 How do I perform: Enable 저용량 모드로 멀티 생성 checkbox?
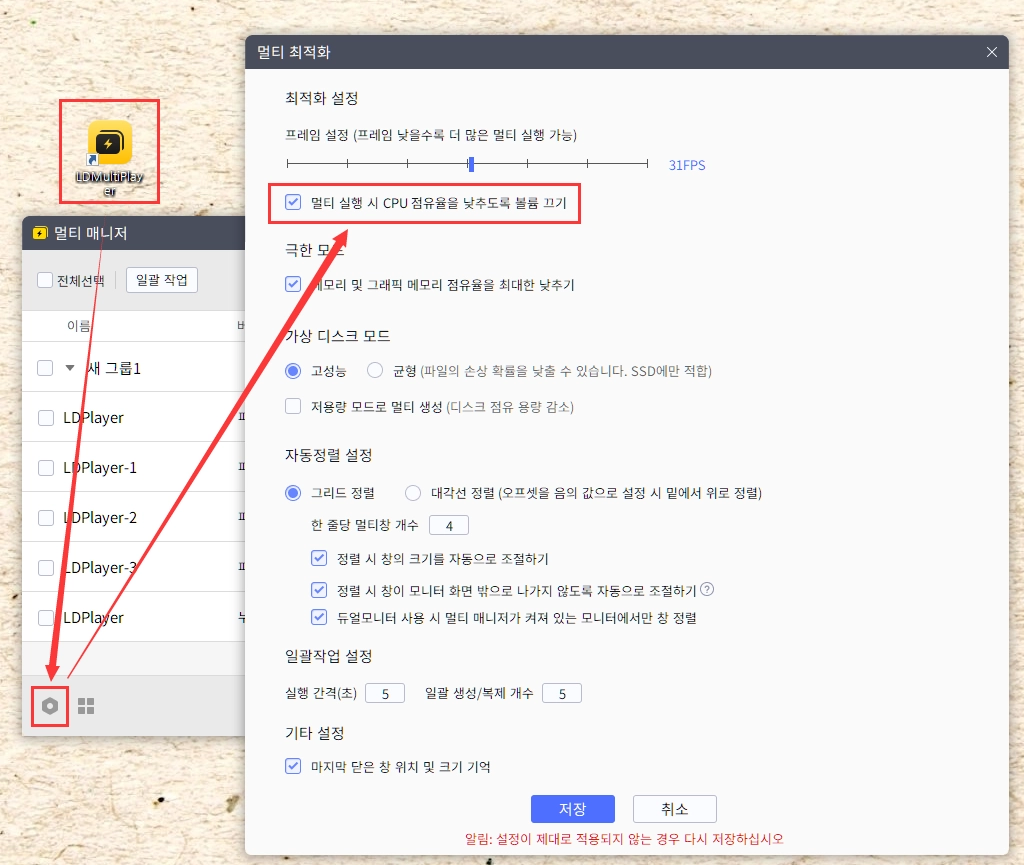[293, 406]
